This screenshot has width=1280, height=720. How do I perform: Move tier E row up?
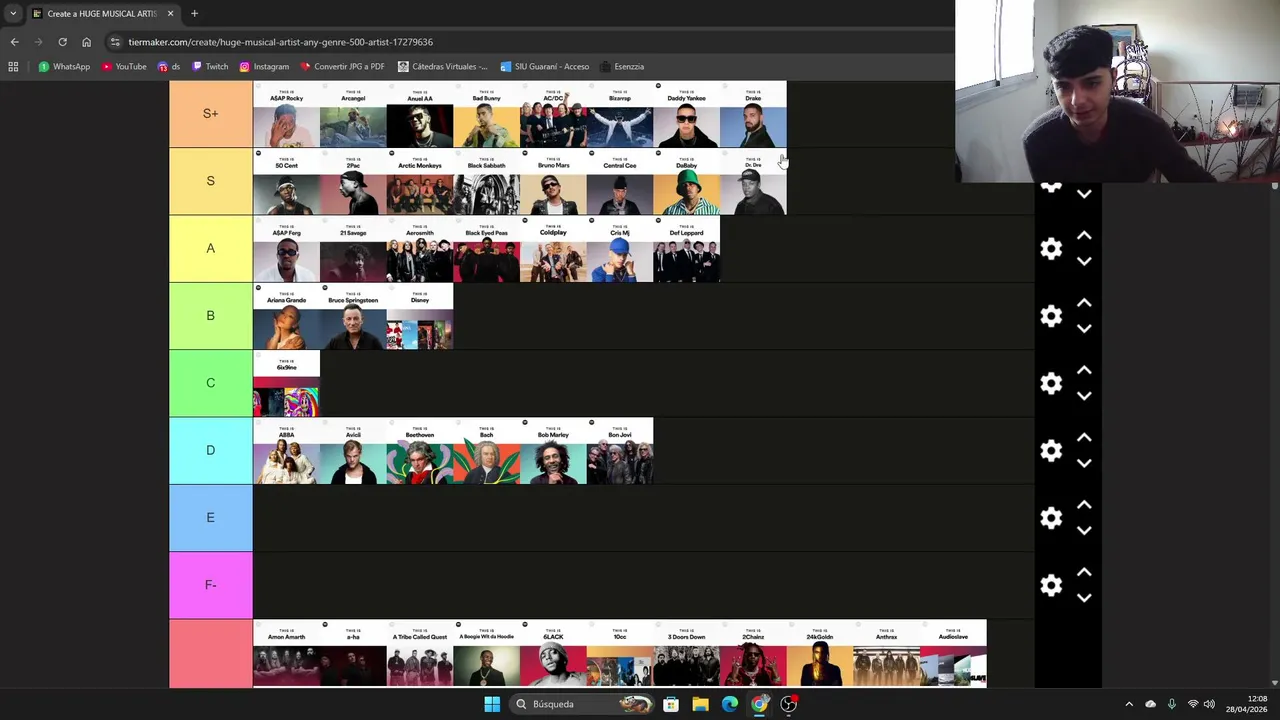pos(1084,505)
